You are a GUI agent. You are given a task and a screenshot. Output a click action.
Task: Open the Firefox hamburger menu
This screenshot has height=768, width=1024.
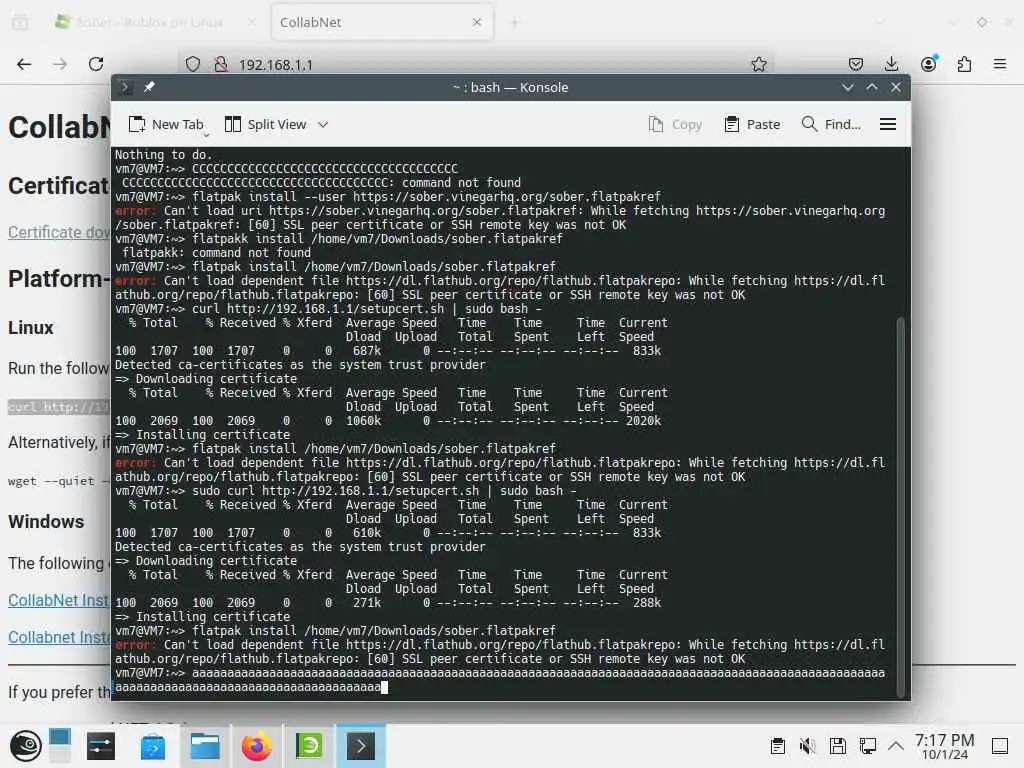999,64
